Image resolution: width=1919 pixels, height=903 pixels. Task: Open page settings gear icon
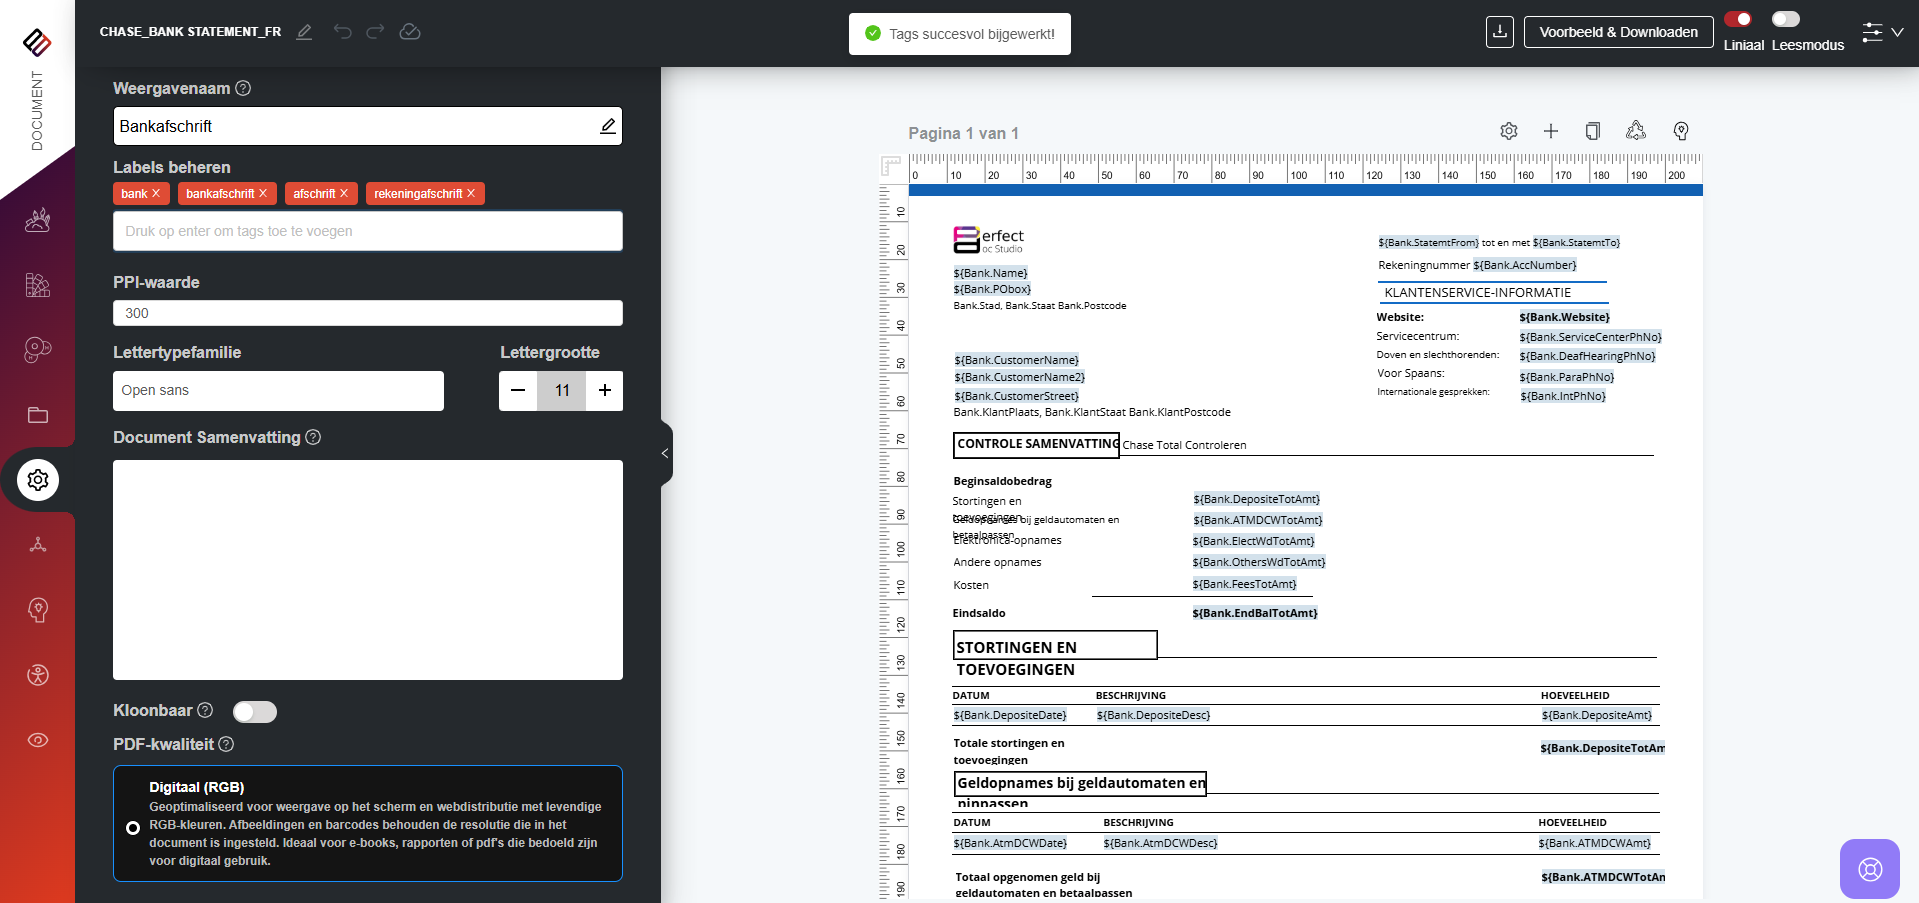coord(1509,131)
